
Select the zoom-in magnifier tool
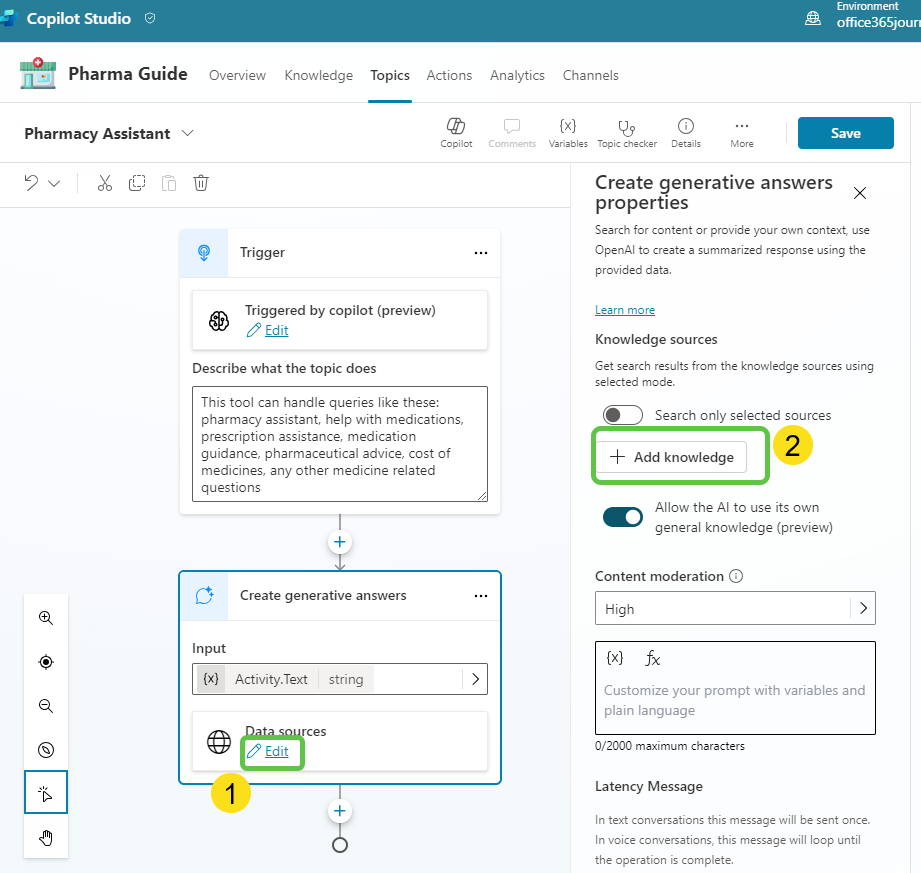point(45,618)
